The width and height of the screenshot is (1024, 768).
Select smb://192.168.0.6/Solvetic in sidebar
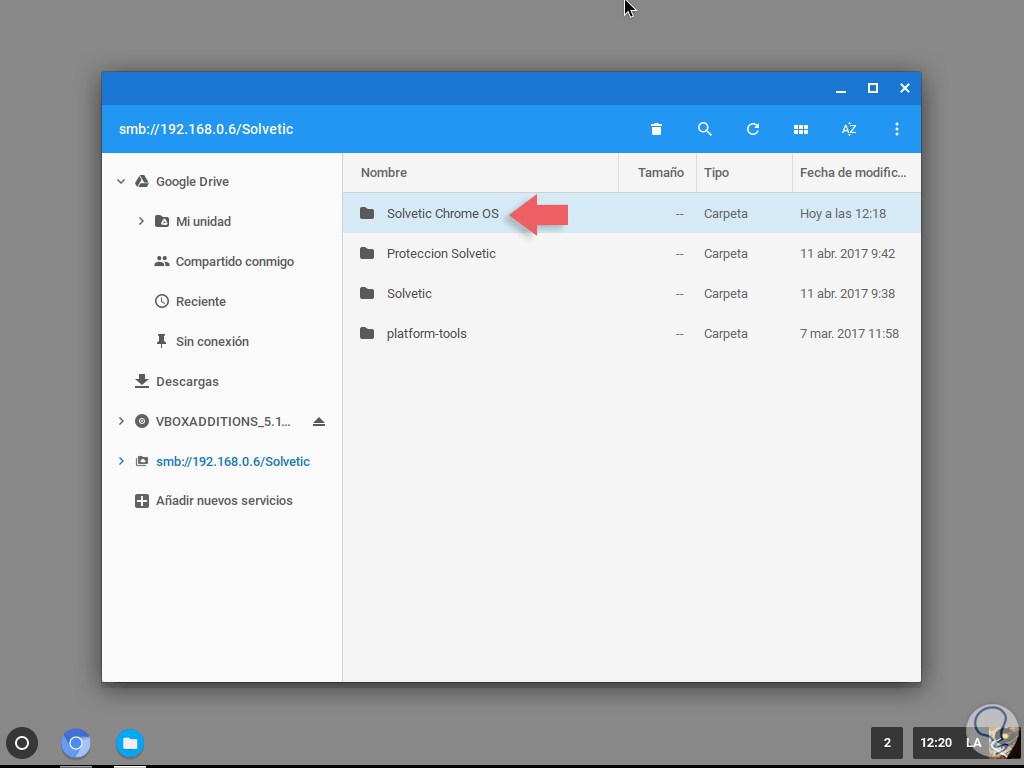[x=232, y=462]
